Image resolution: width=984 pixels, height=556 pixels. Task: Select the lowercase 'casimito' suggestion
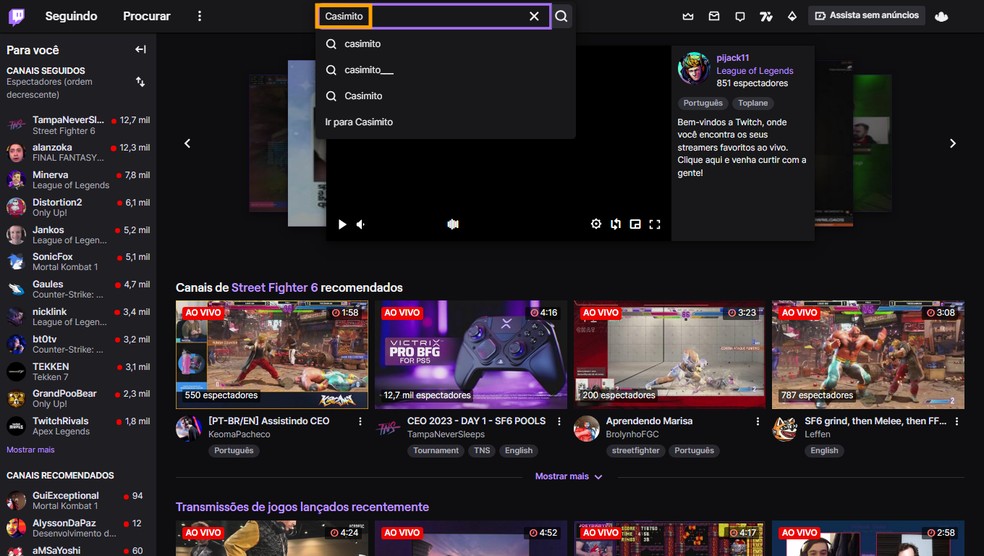(x=445, y=44)
